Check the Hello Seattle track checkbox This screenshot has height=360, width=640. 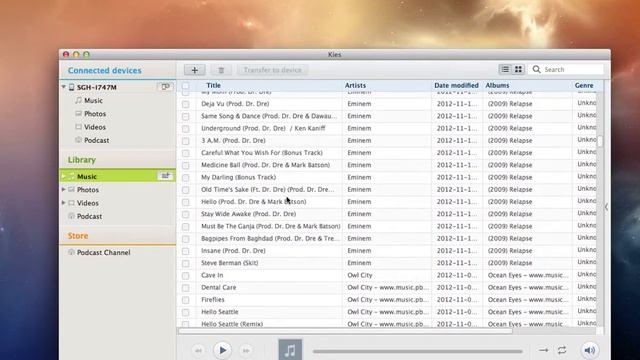coord(186,312)
